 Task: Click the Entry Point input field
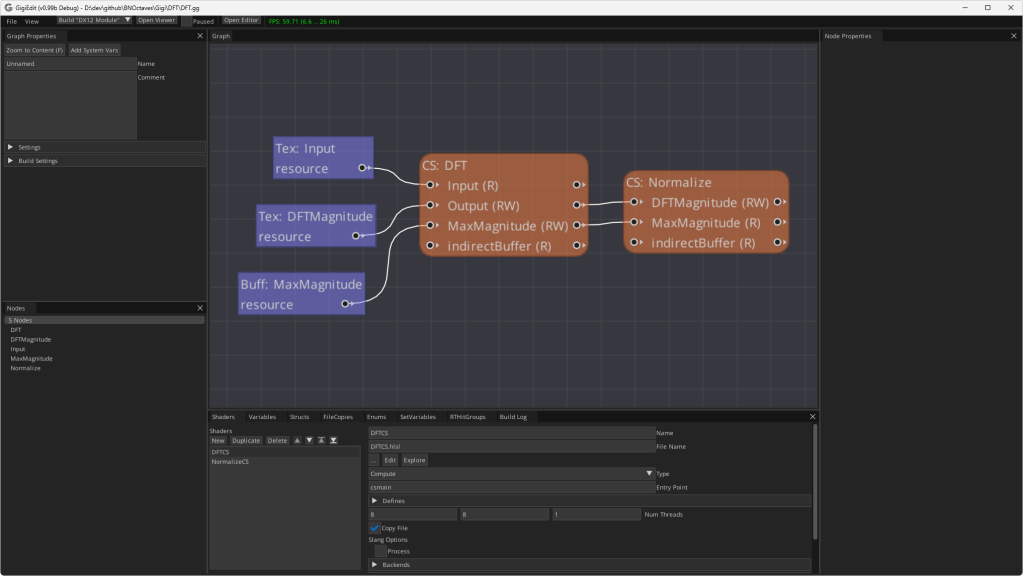[510, 488]
